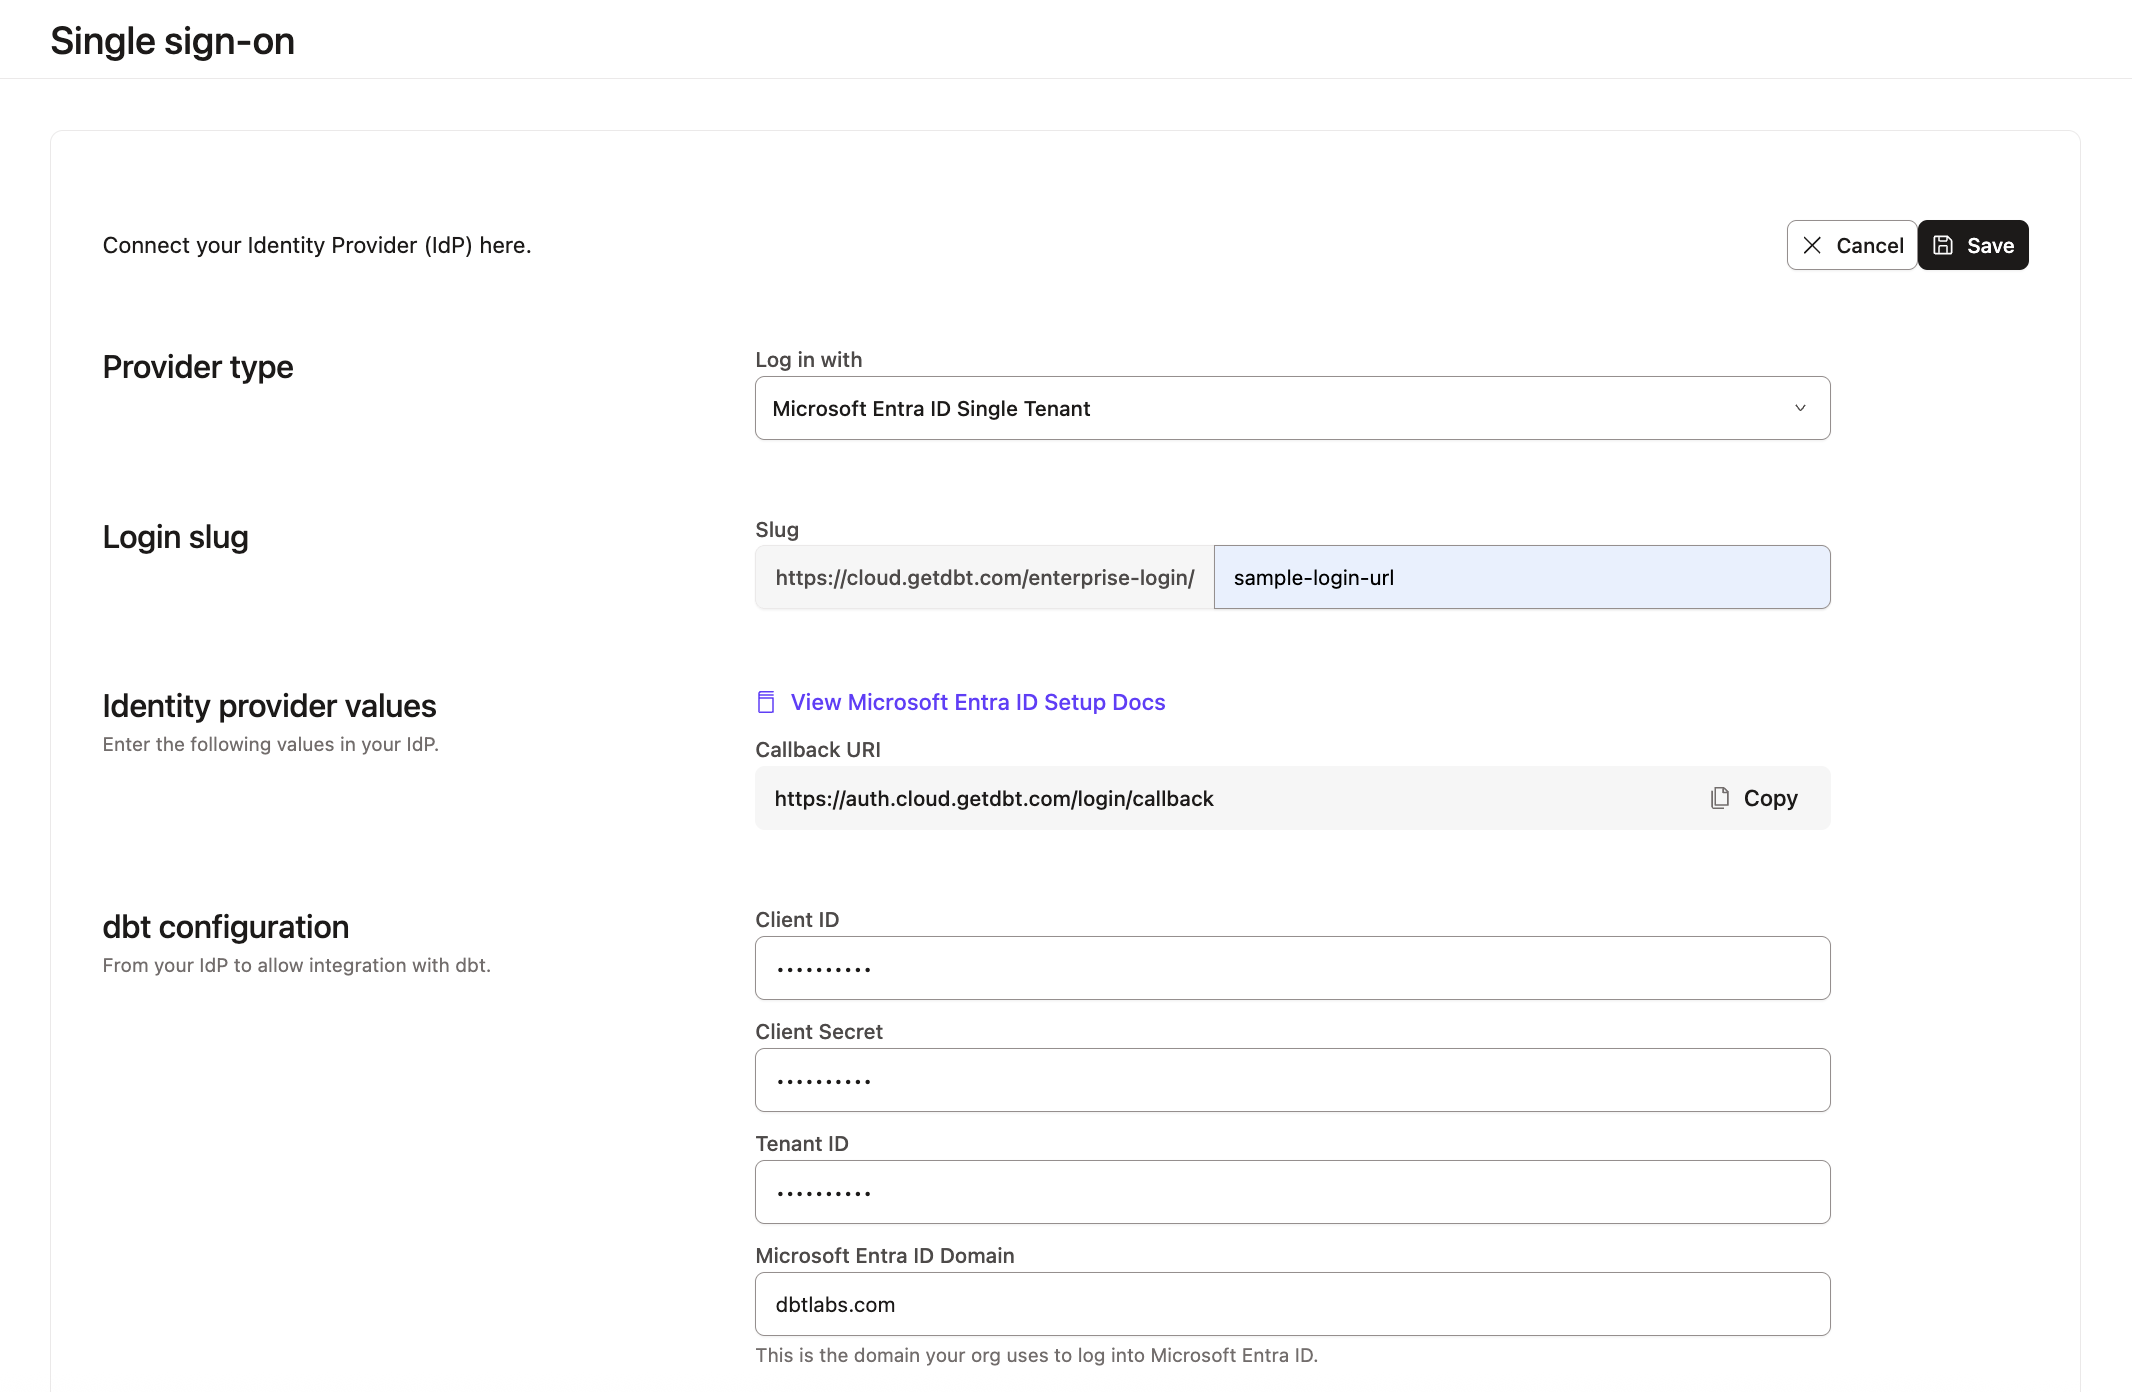Screen dimensions: 2132x1392
Task: Edit the Microsoft Entra ID Domain value 'dbtlabs.com'
Action: 1292,1303
